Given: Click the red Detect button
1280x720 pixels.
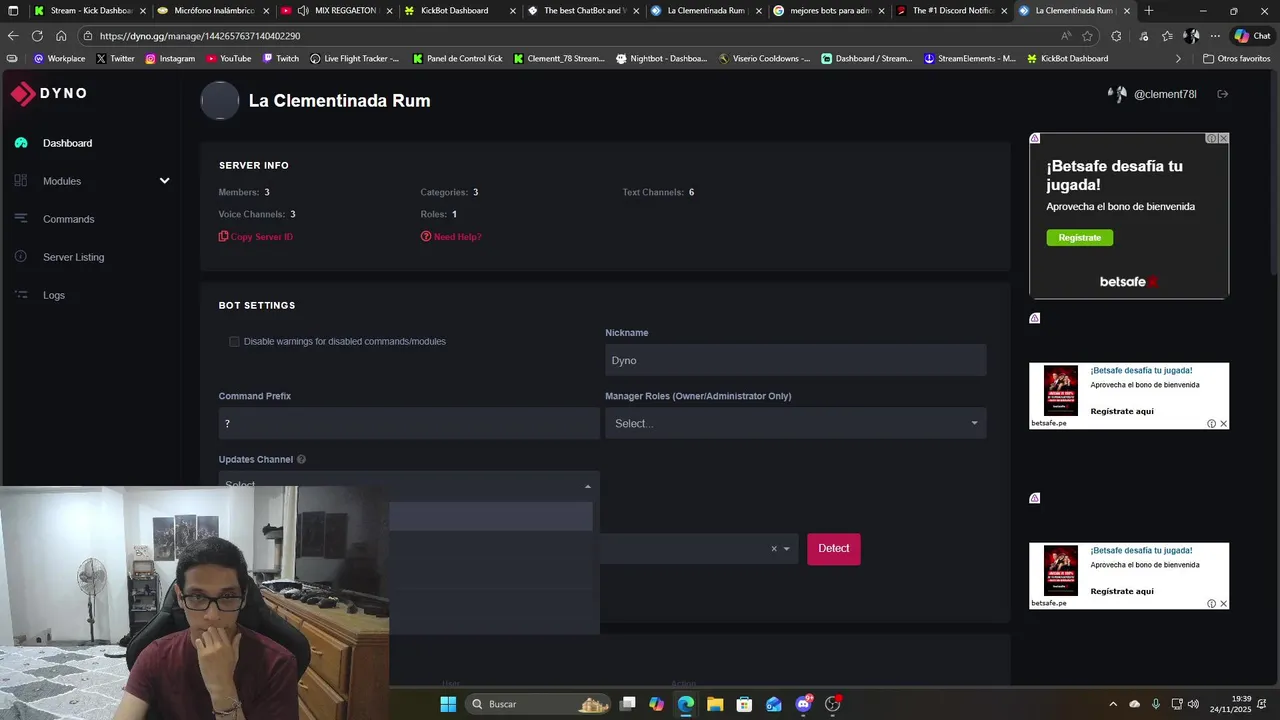Looking at the screenshot, I should (x=834, y=548).
